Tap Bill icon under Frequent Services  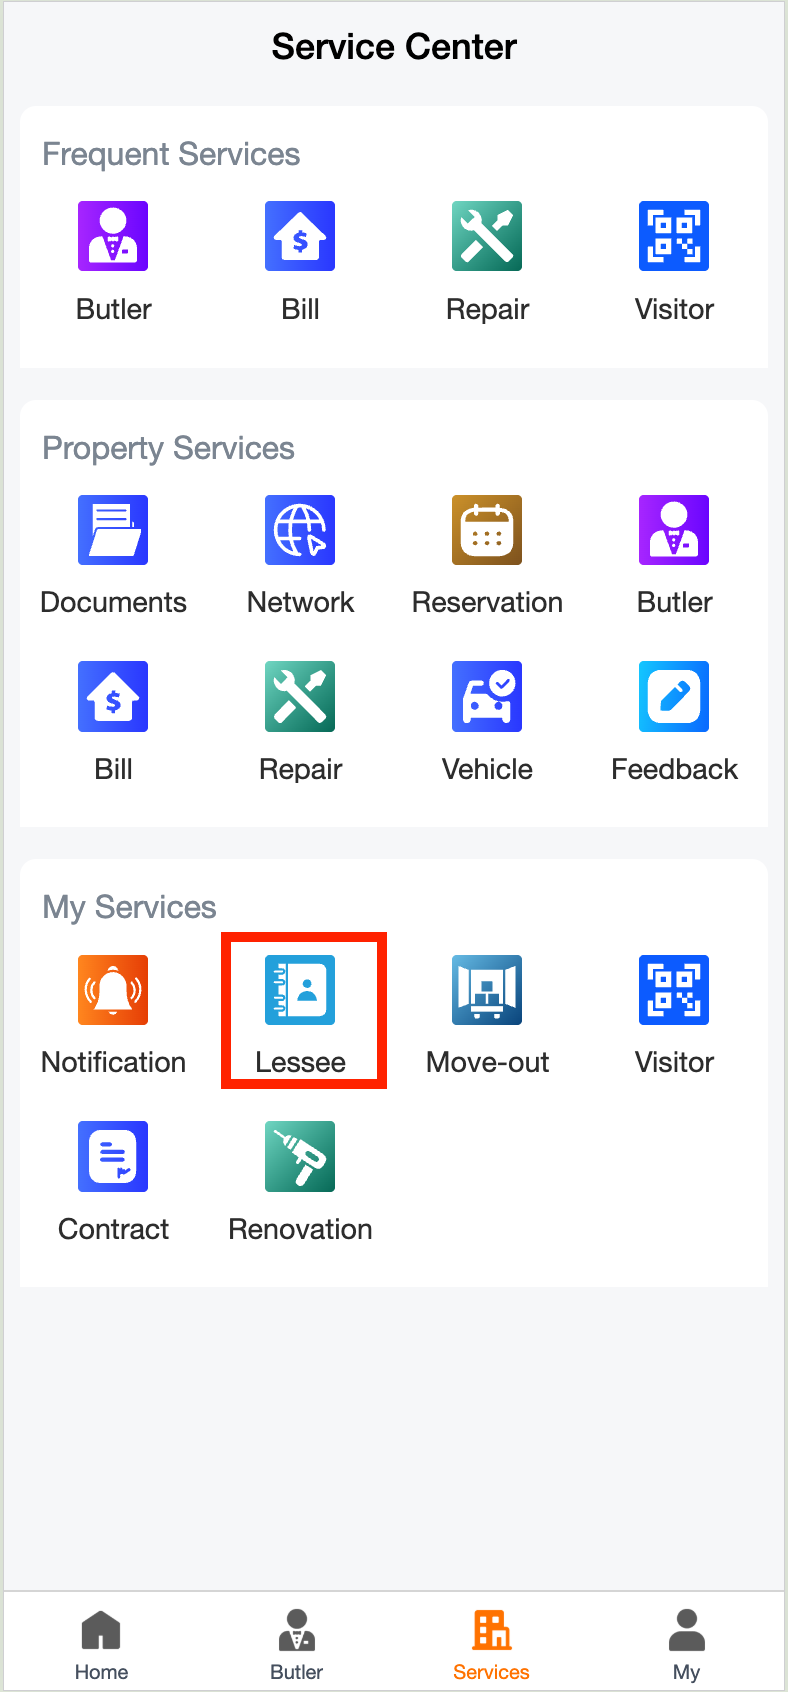pos(300,237)
